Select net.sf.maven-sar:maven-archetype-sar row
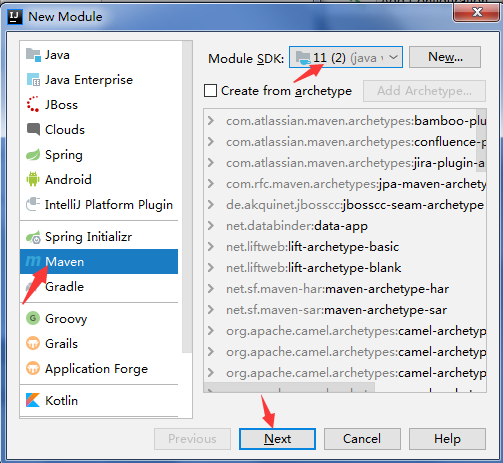Screen dimensions: 503x463 (x=345, y=310)
